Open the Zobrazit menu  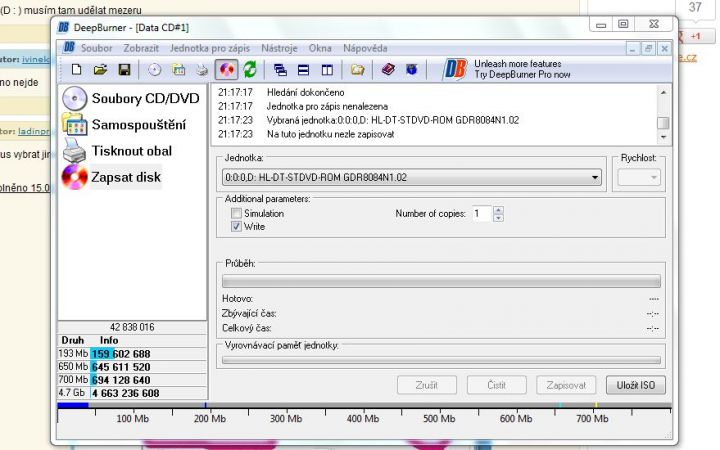(141, 48)
